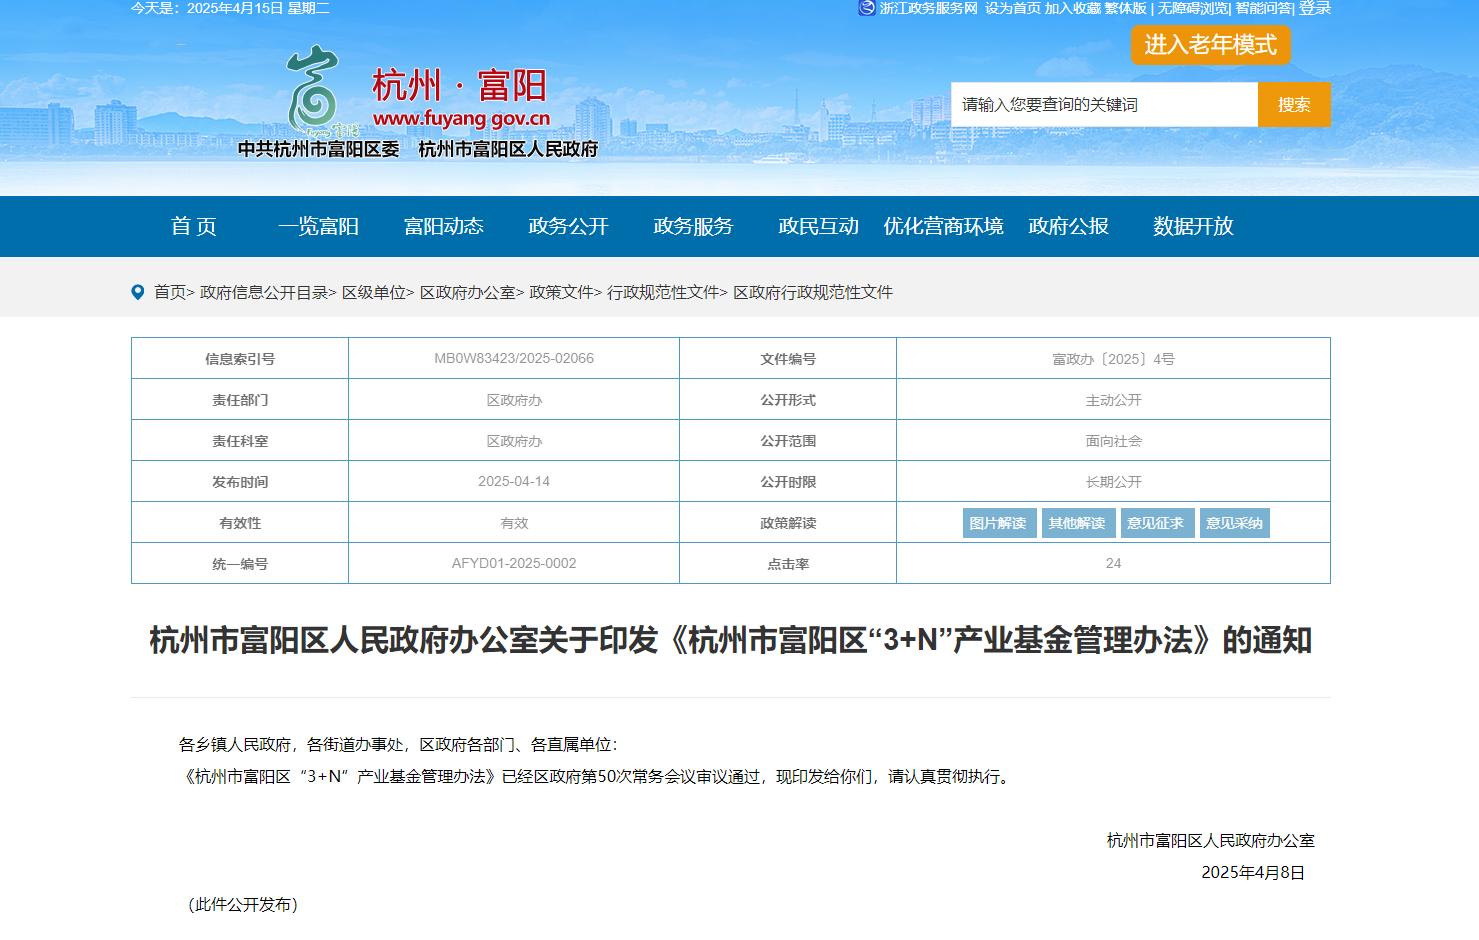Click the 加入收藏 link
This screenshot has width=1479, height=940.
click(x=1073, y=8)
